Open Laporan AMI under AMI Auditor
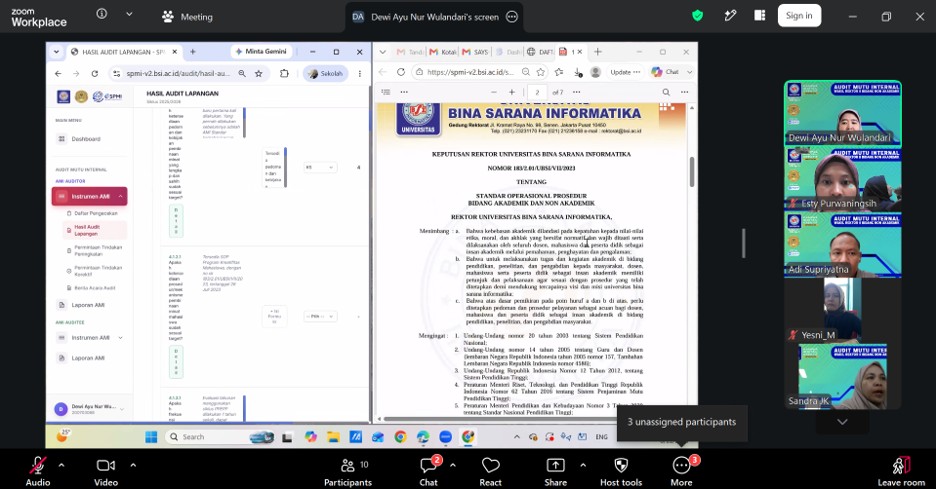Image resolution: width=936 pixels, height=489 pixels. pos(87,305)
